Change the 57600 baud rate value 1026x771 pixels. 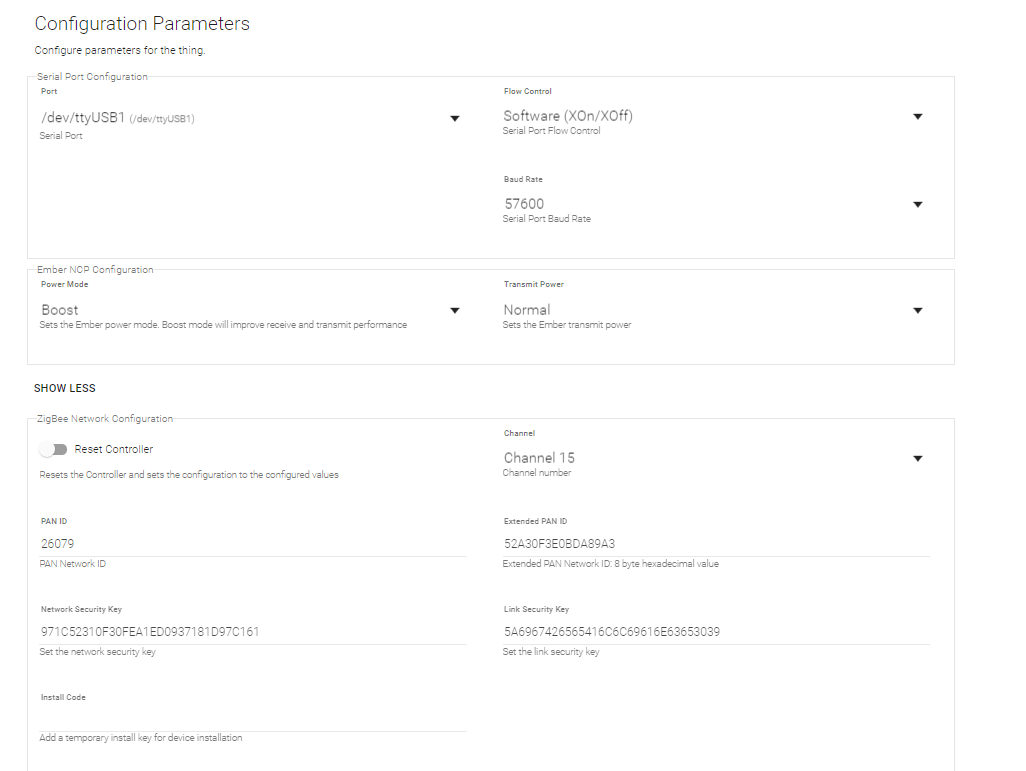700,204
